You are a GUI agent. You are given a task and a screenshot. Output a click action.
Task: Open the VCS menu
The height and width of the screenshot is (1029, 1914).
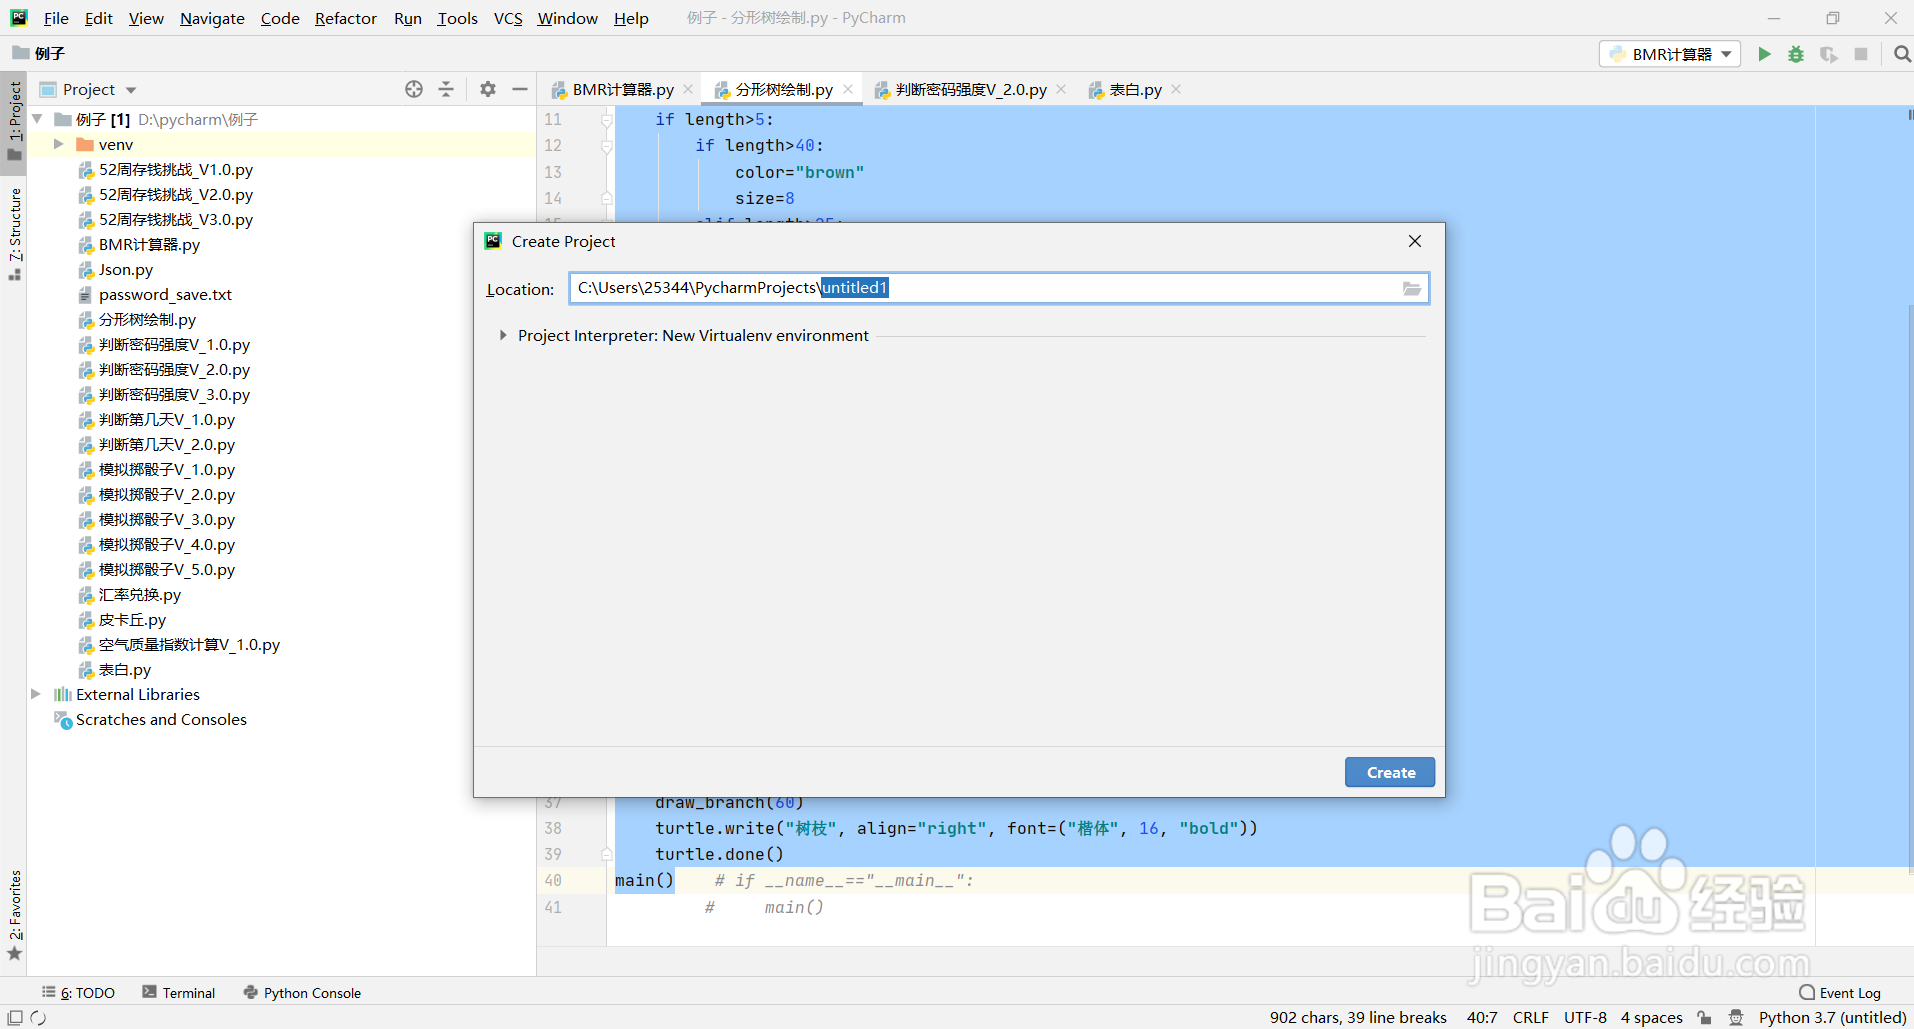pyautogui.click(x=508, y=18)
